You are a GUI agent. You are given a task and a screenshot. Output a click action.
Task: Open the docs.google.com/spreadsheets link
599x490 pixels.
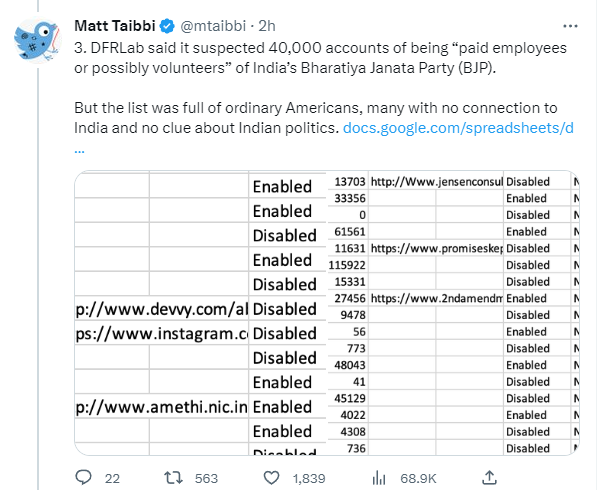click(x=458, y=128)
